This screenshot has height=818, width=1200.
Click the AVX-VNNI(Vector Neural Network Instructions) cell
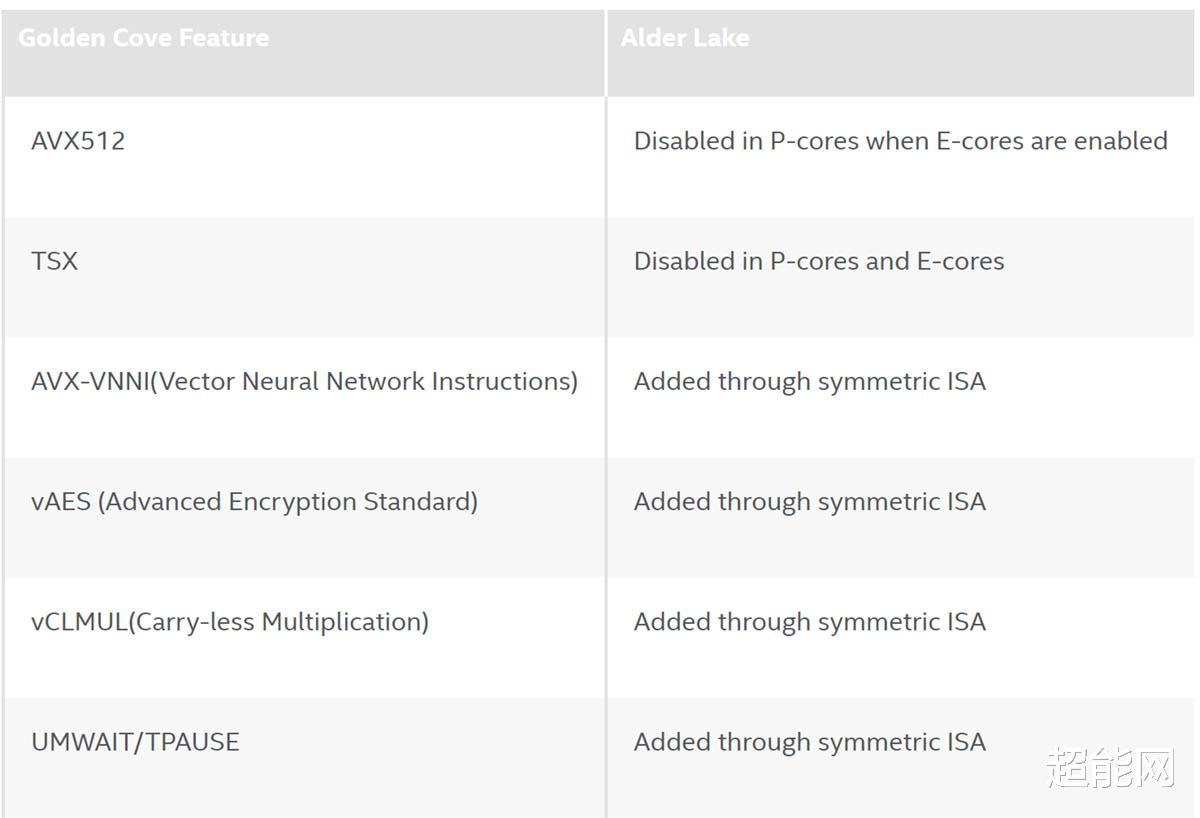(x=302, y=397)
